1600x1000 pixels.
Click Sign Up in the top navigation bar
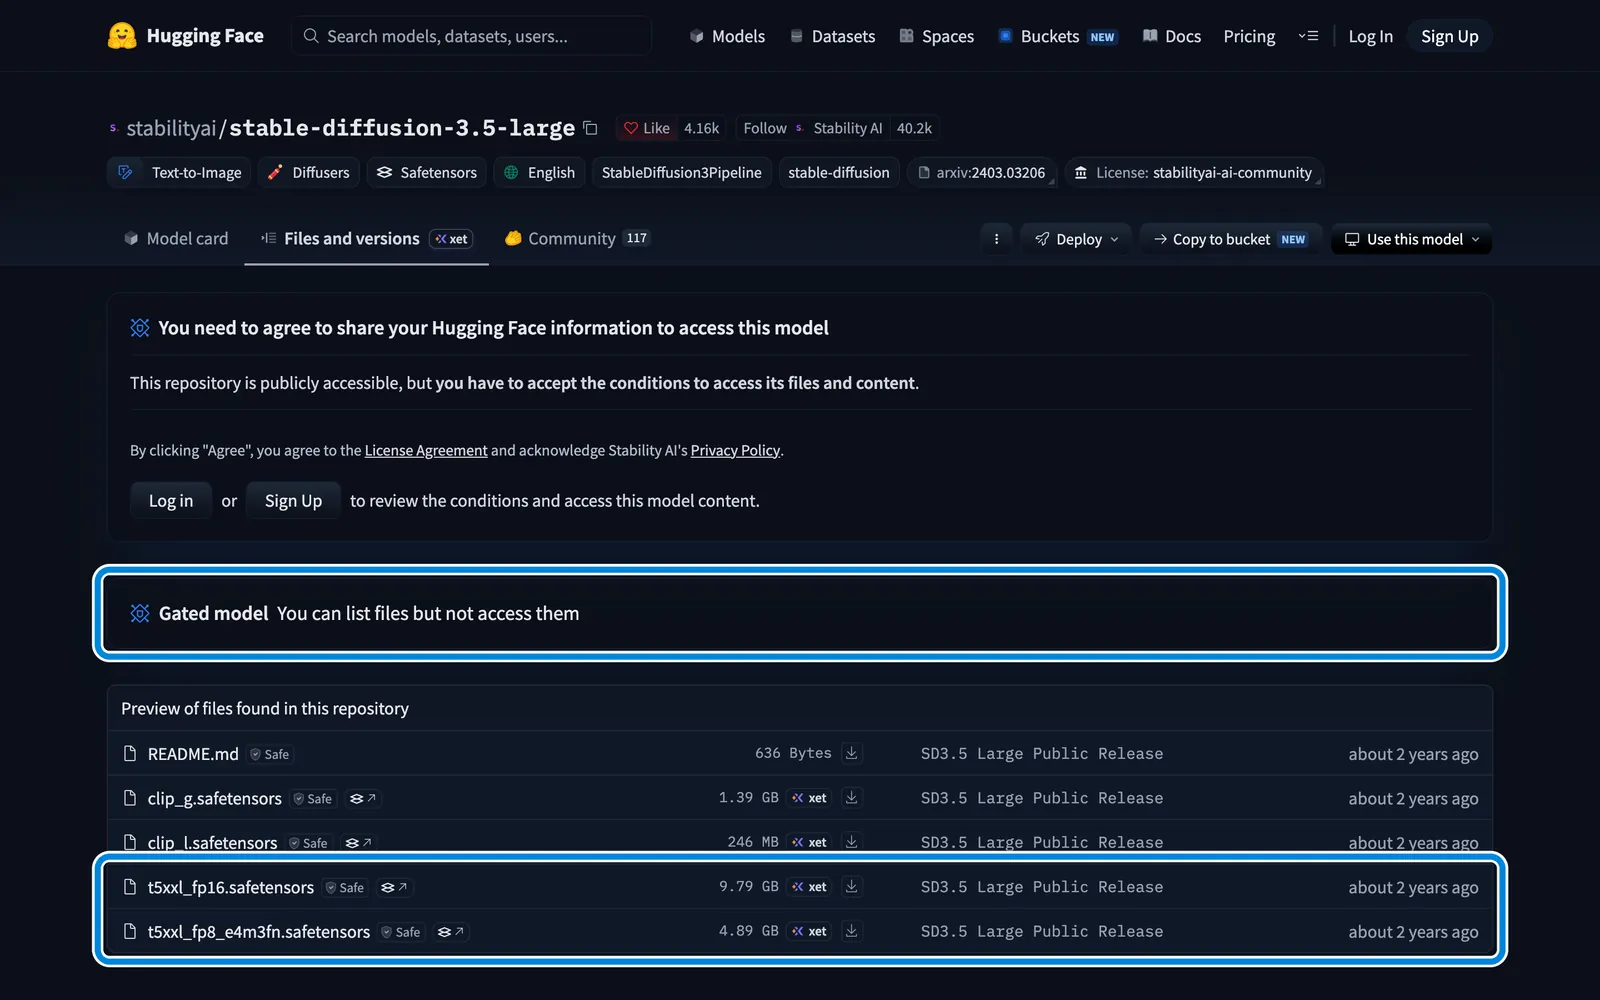tap(1449, 36)
